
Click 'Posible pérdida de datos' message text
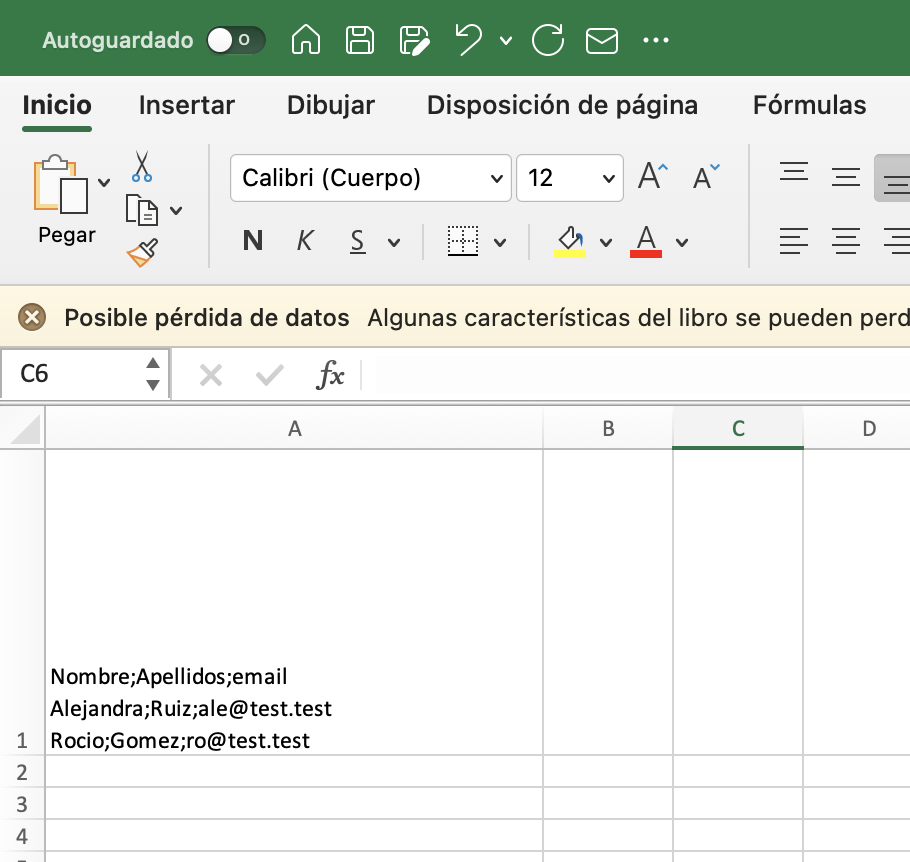(207, 318)
